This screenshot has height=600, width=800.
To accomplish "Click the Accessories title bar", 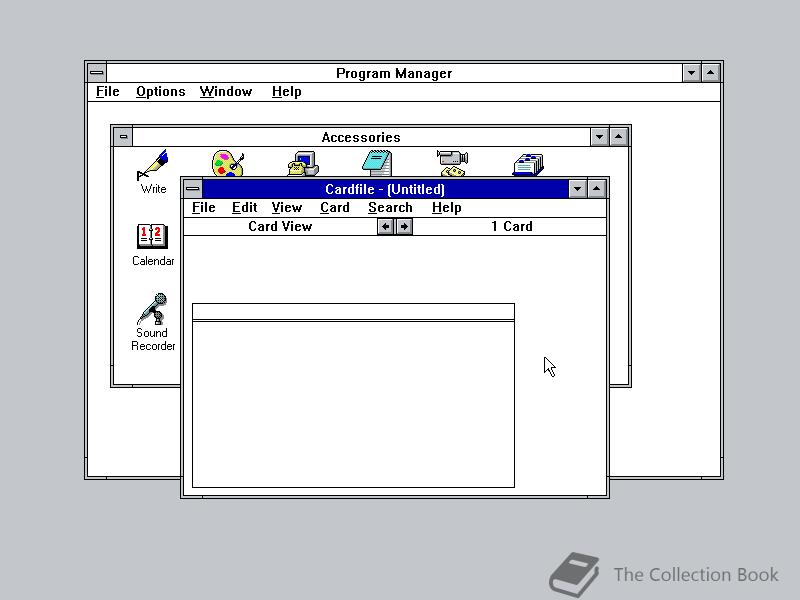I will point(361,137).
